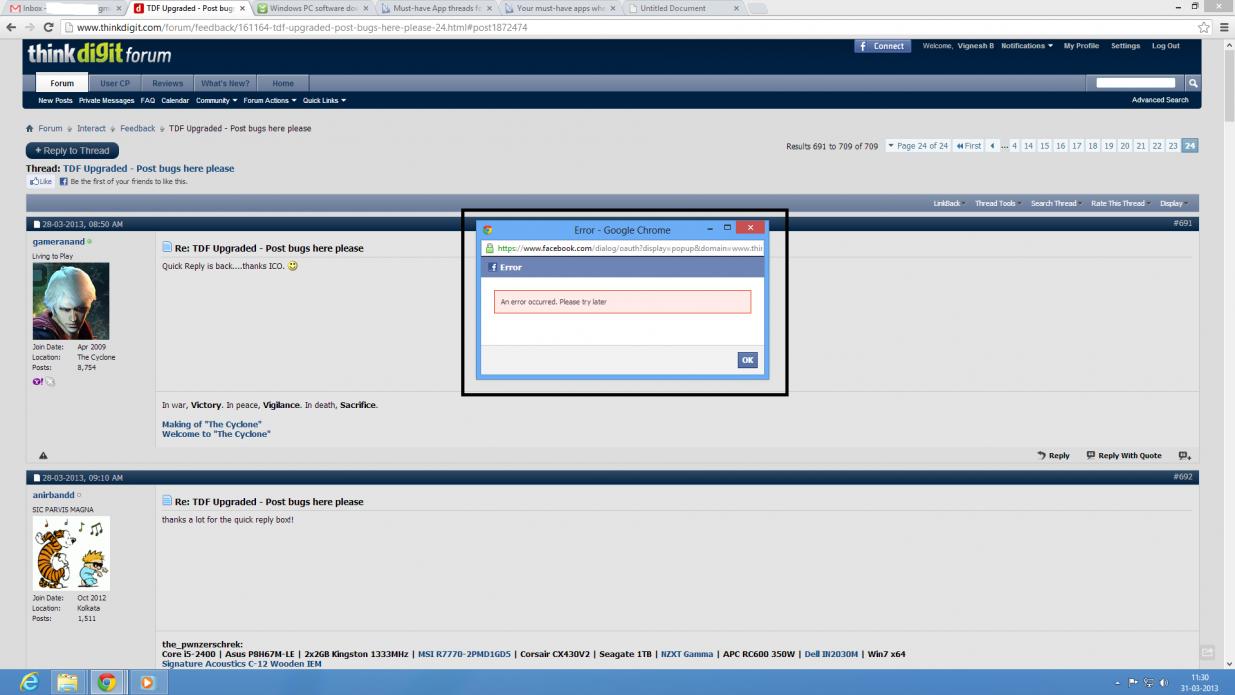
Task: Open Internet Explorer from the taskbar
Action: (x=29, y=682)
